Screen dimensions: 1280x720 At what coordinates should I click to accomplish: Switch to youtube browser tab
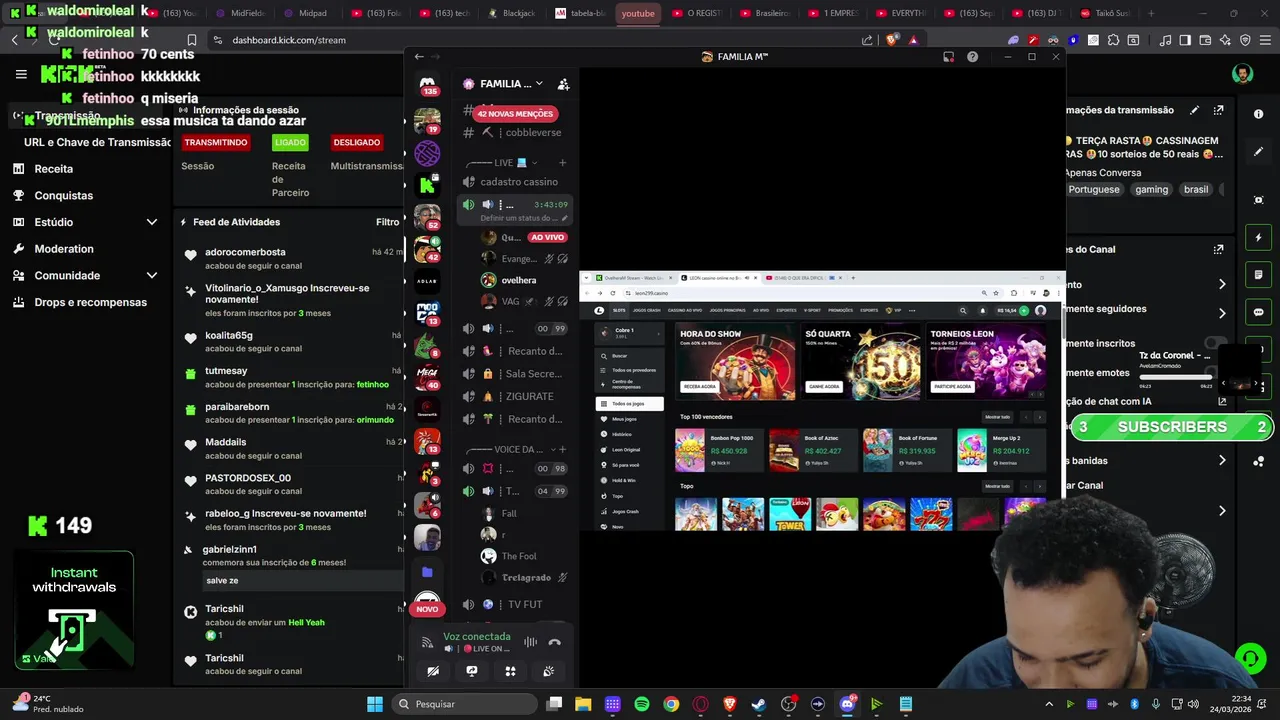(x=638, y=13)
